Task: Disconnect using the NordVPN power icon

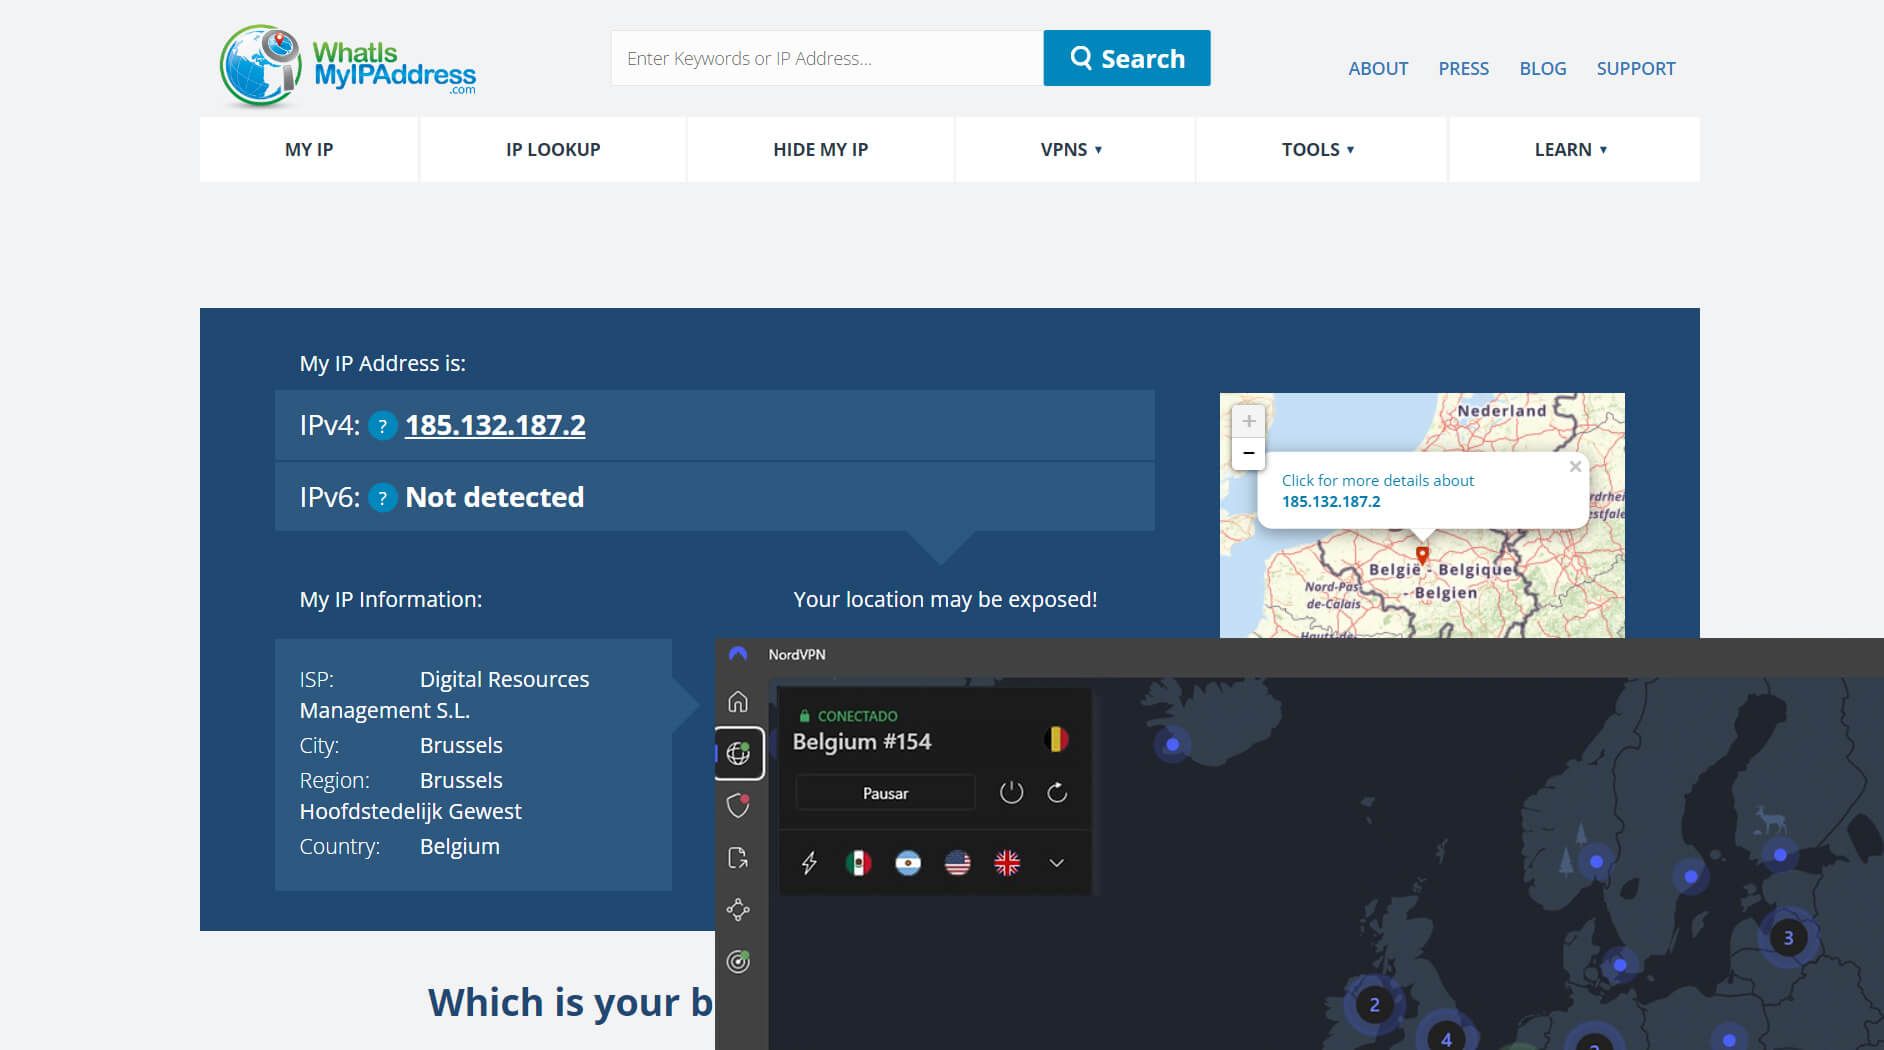Action: tap(1011, 793)
